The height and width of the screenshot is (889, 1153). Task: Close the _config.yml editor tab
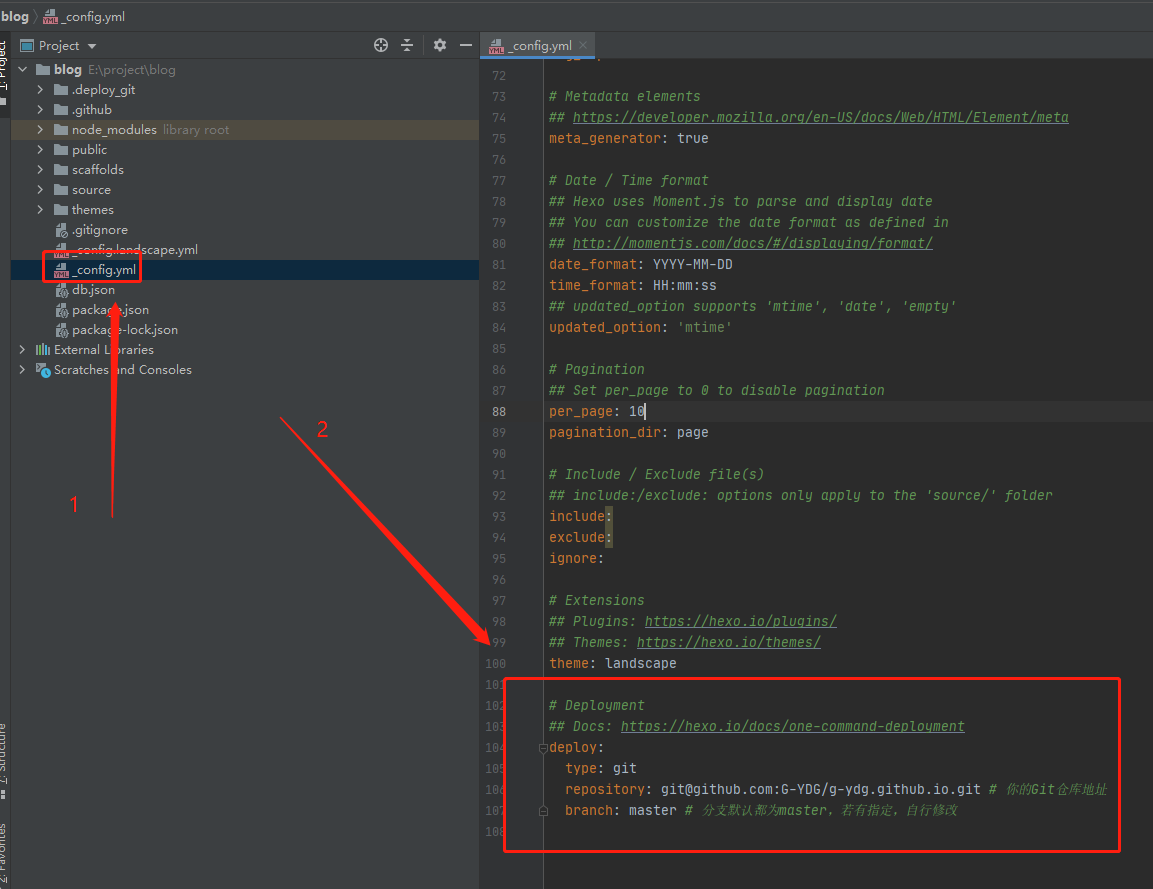(x=583, y=45)
